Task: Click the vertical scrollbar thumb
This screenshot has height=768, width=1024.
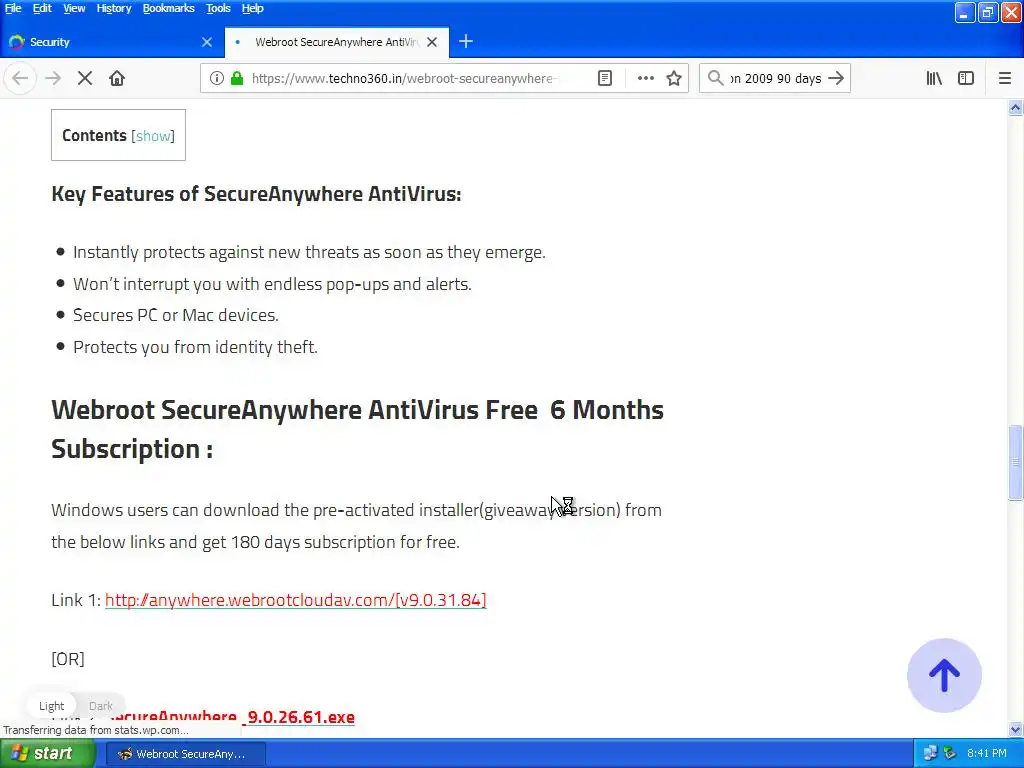Action: tap(1015, 463)
